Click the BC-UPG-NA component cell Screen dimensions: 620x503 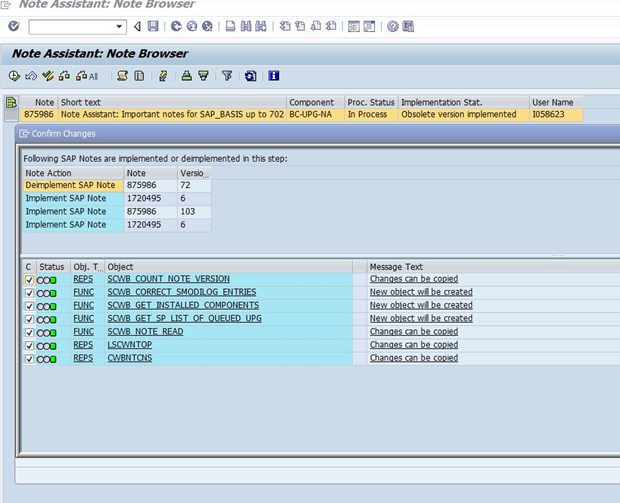click(315, 114)
